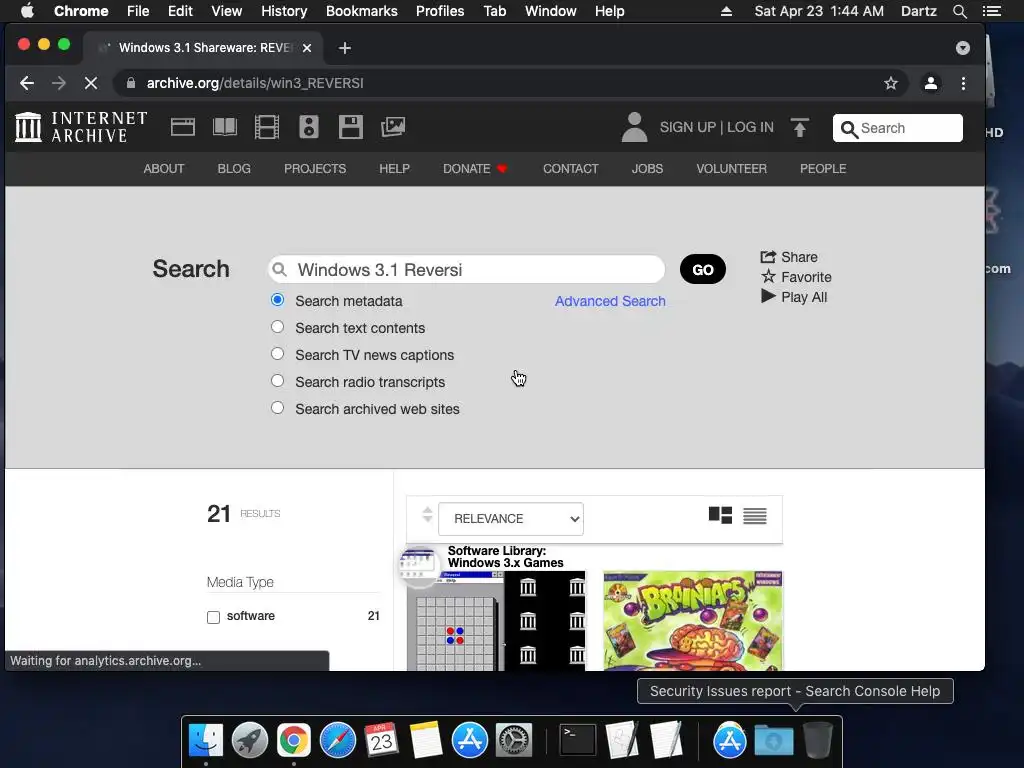
Task: Open the Images icon in header
Action: coord(393,127)
